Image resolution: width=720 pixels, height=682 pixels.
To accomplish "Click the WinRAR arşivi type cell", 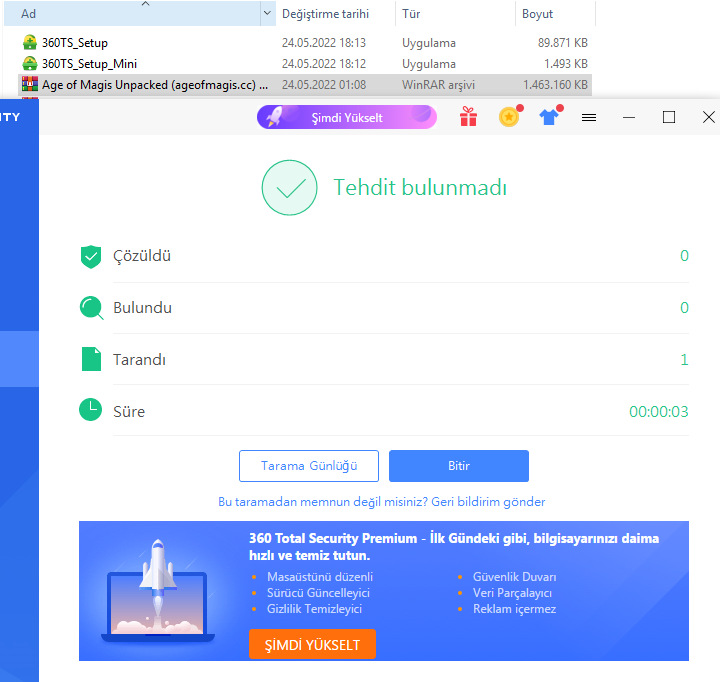I will pyautogui.click(x=439, y=85).
